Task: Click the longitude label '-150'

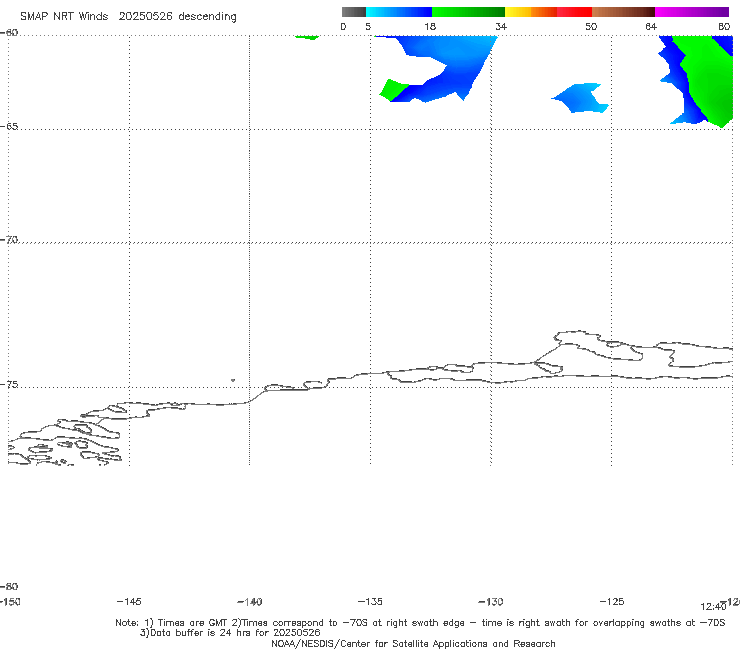Action: (9, 601)
